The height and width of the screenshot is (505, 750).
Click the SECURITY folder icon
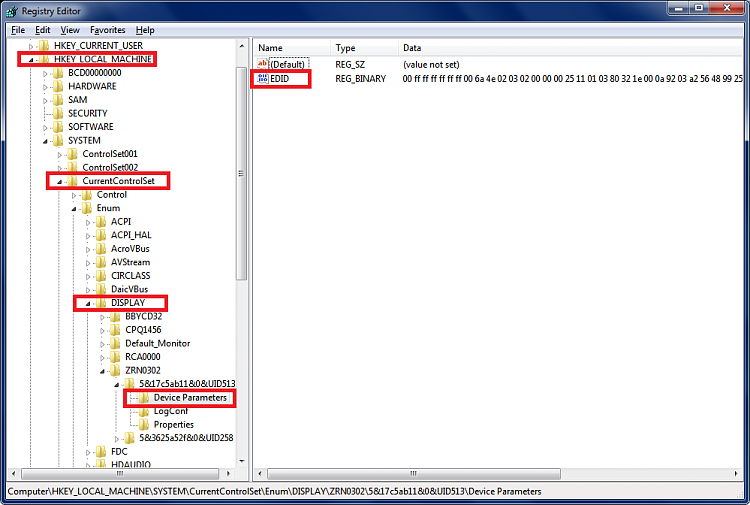(58, 113)
